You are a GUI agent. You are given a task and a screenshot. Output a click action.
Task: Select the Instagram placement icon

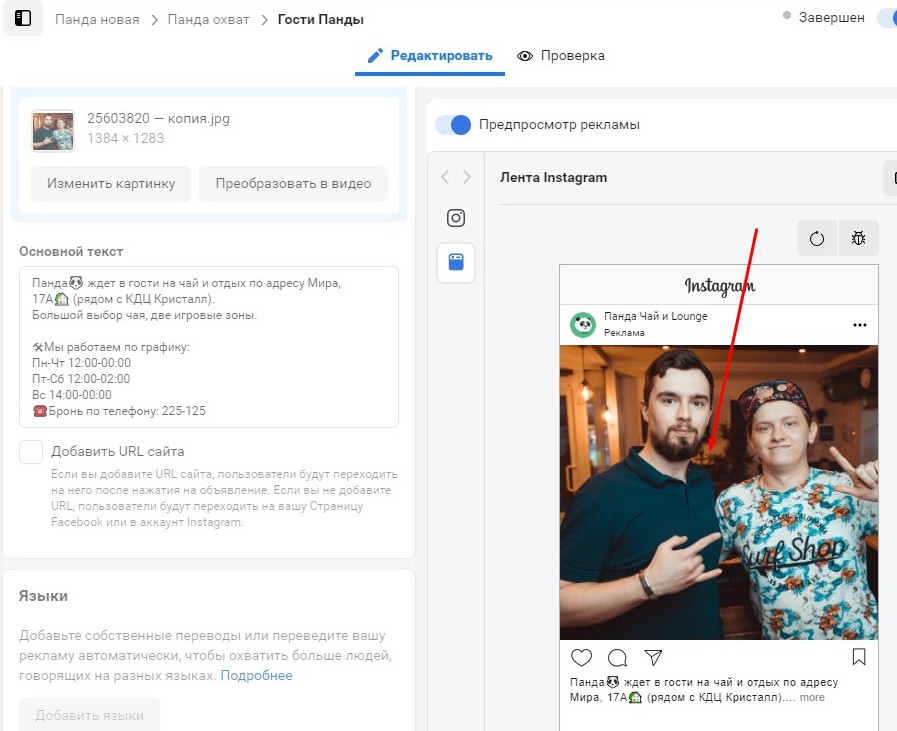456,218
